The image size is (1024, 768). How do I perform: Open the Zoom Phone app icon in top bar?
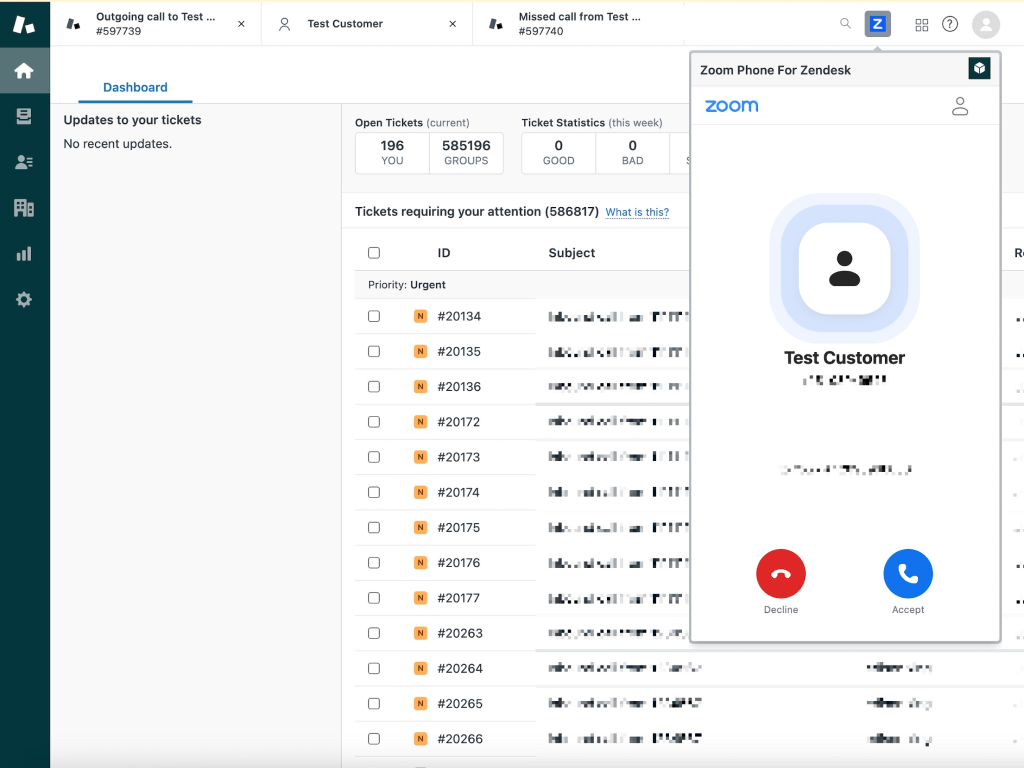[877, 24]
